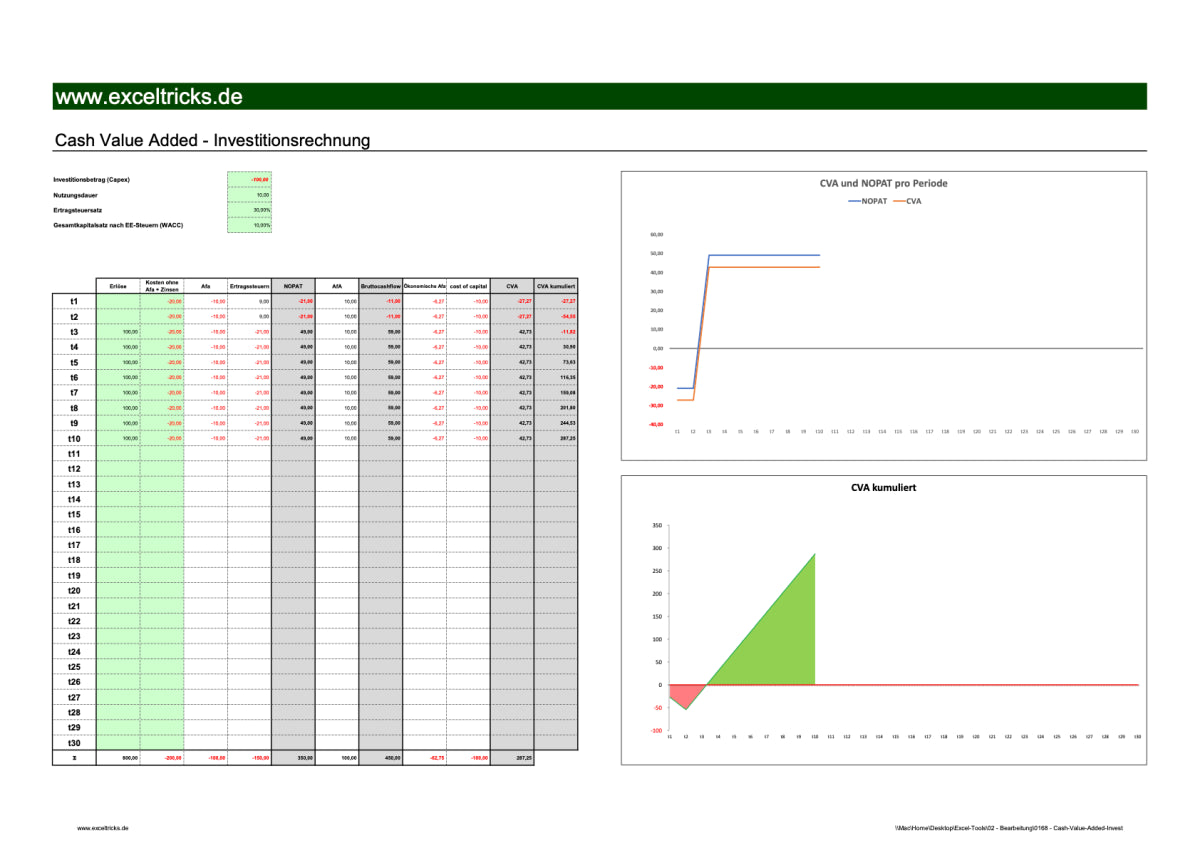Click the 'Investitionsbetrag (Capex)' label
The height and width of the screenshot is (848, 1200).
92,180
